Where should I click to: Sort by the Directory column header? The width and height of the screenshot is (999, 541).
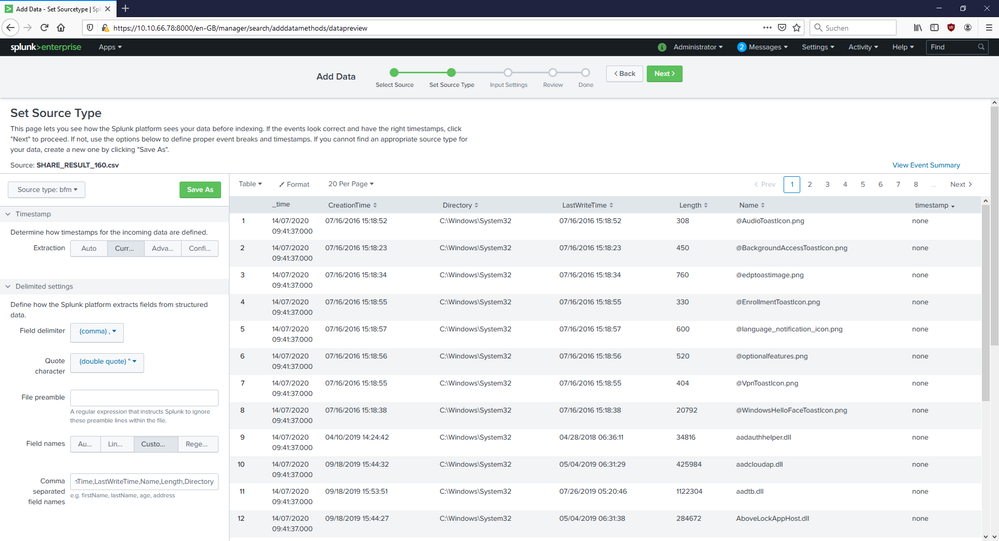tap(460, 205)
